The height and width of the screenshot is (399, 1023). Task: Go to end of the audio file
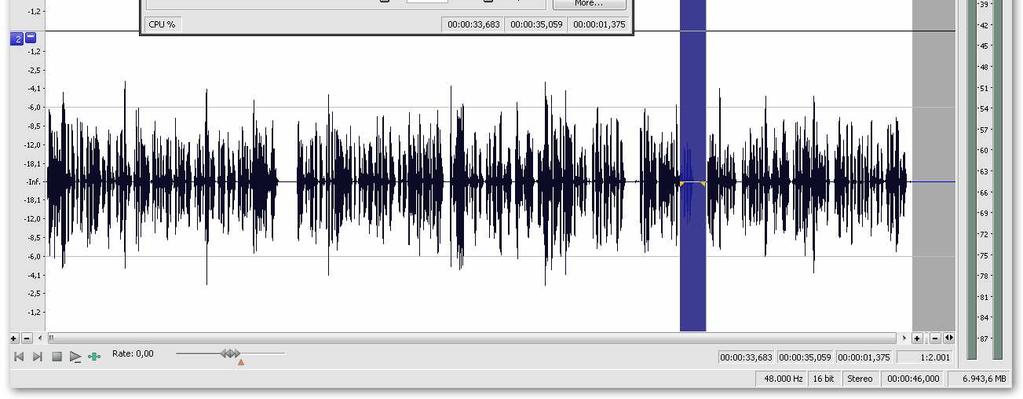tap(38, 357)
